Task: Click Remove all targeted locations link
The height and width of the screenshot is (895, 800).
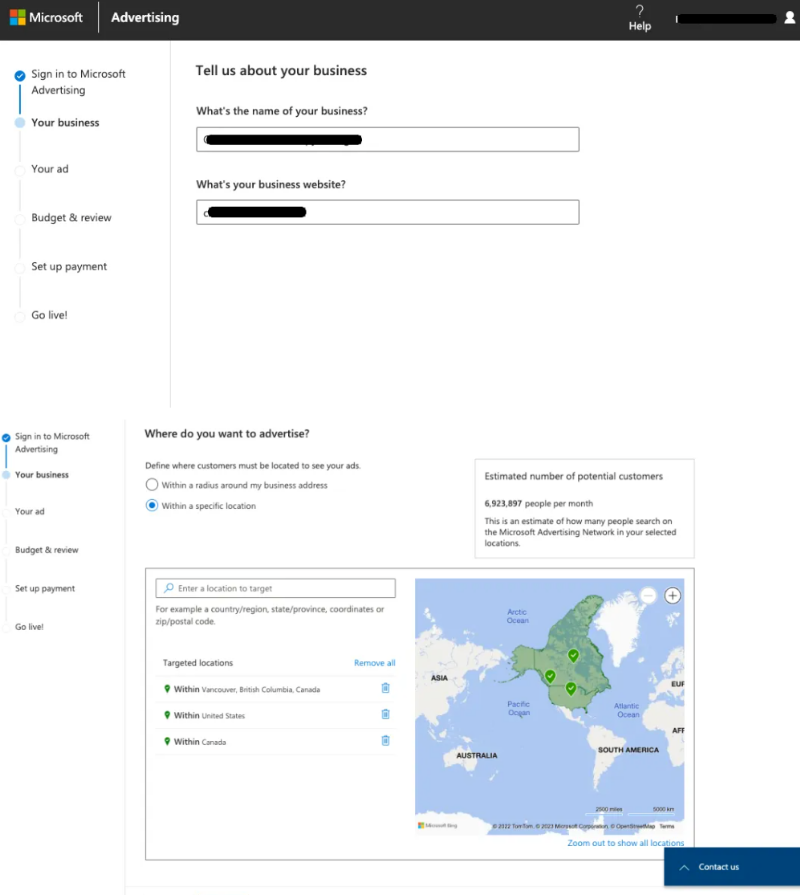Action: (x=374, y=663)
